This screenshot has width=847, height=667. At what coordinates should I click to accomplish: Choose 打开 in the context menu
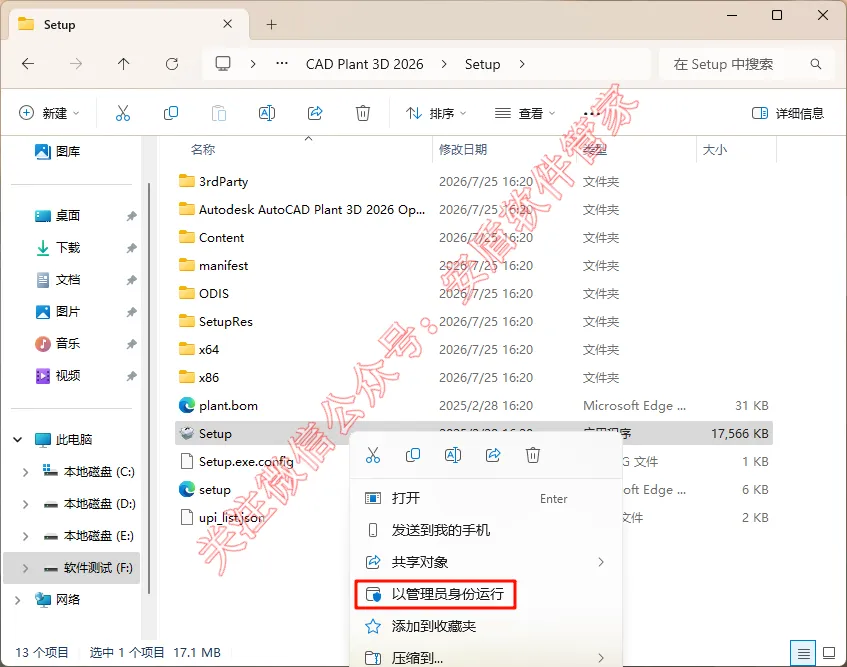[x=486, y=498]
